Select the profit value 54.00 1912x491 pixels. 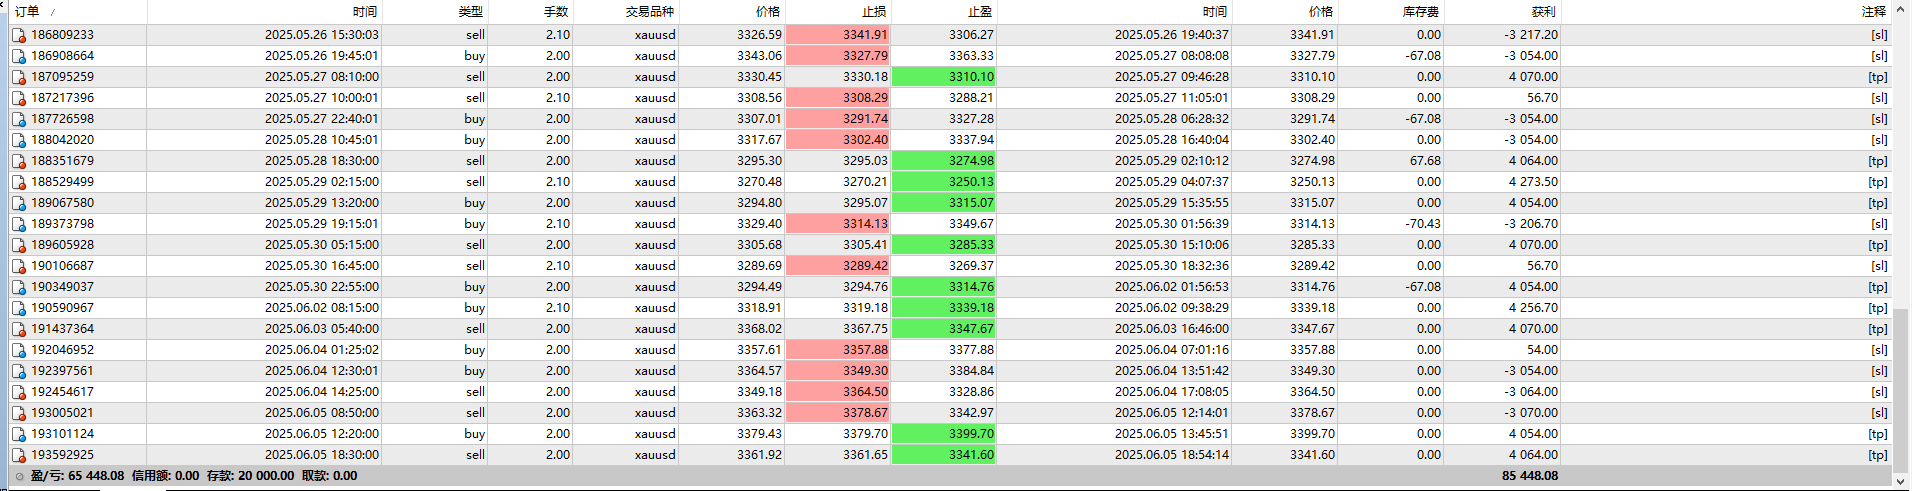coord(1542,350)
